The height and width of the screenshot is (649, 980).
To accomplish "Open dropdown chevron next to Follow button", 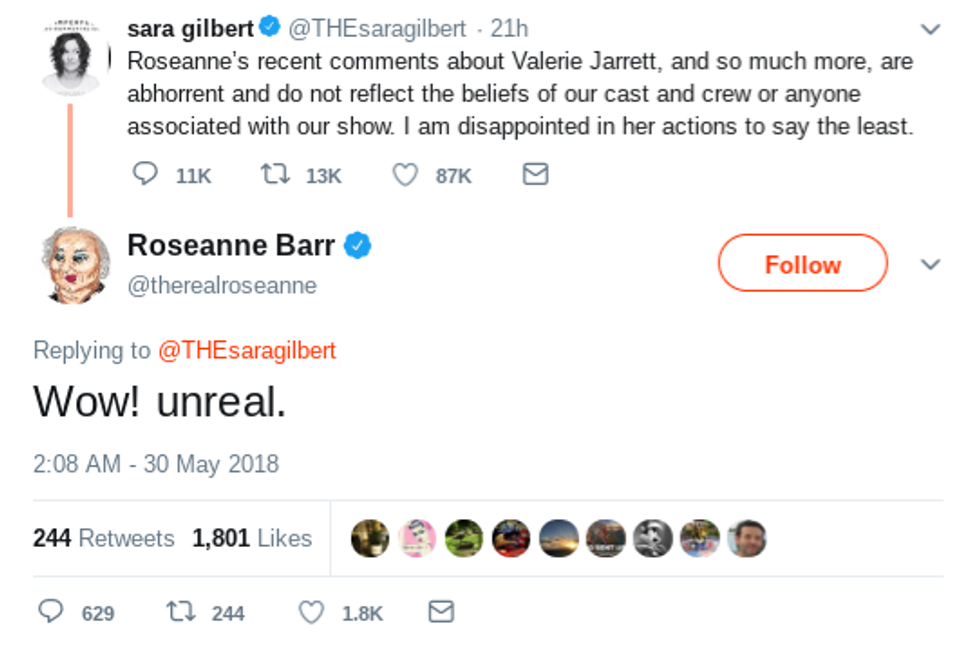I will (x=931, y=264).
